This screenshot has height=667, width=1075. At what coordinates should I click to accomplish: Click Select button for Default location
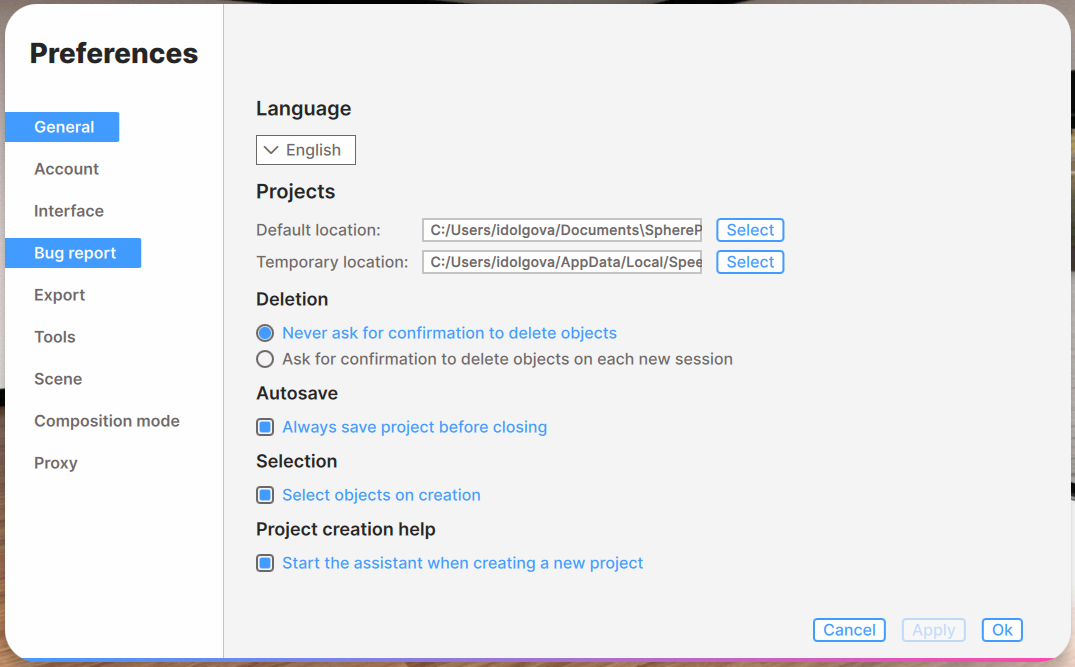point(749,230)
